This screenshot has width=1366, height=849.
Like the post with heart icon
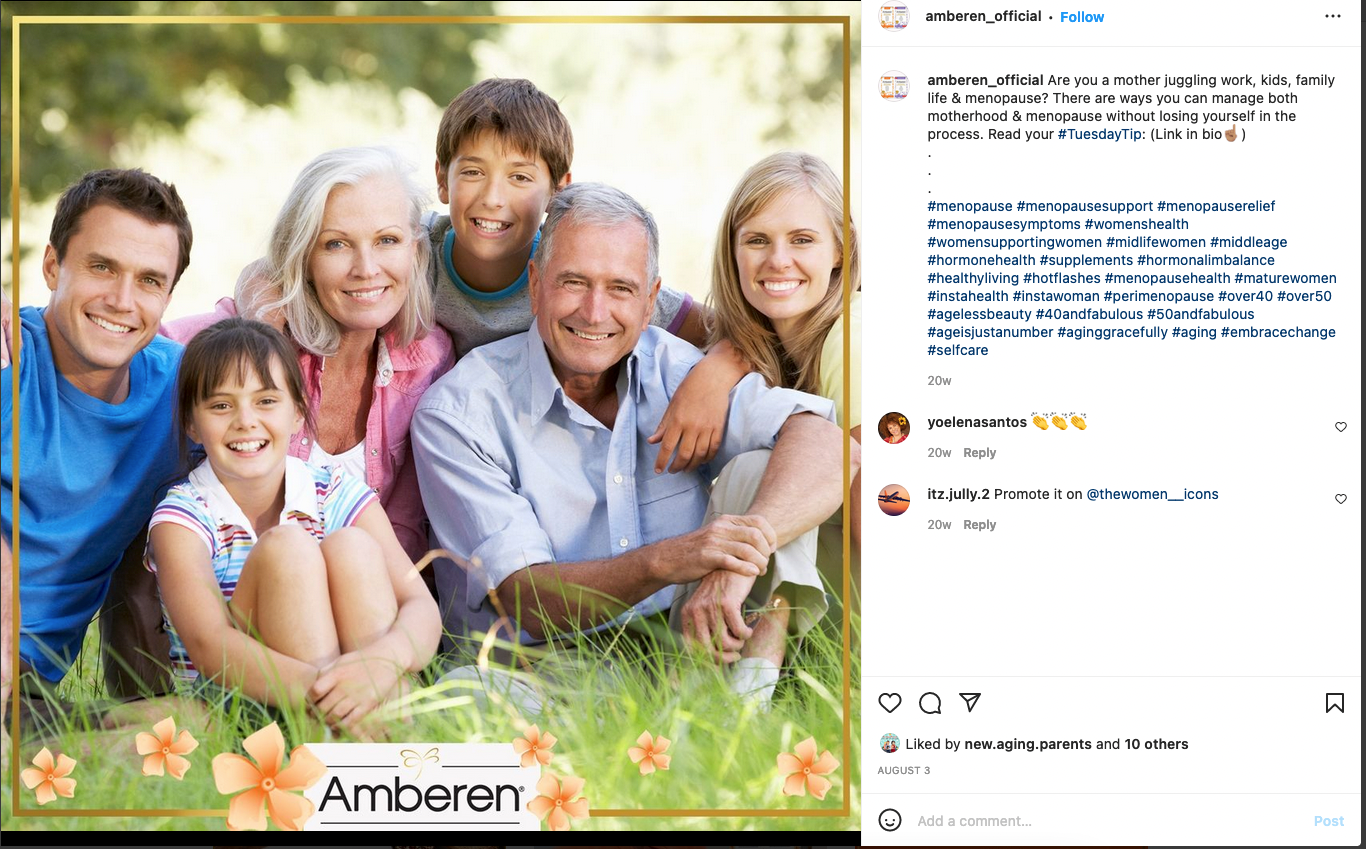pyautogui.click(x=890, y=703)
